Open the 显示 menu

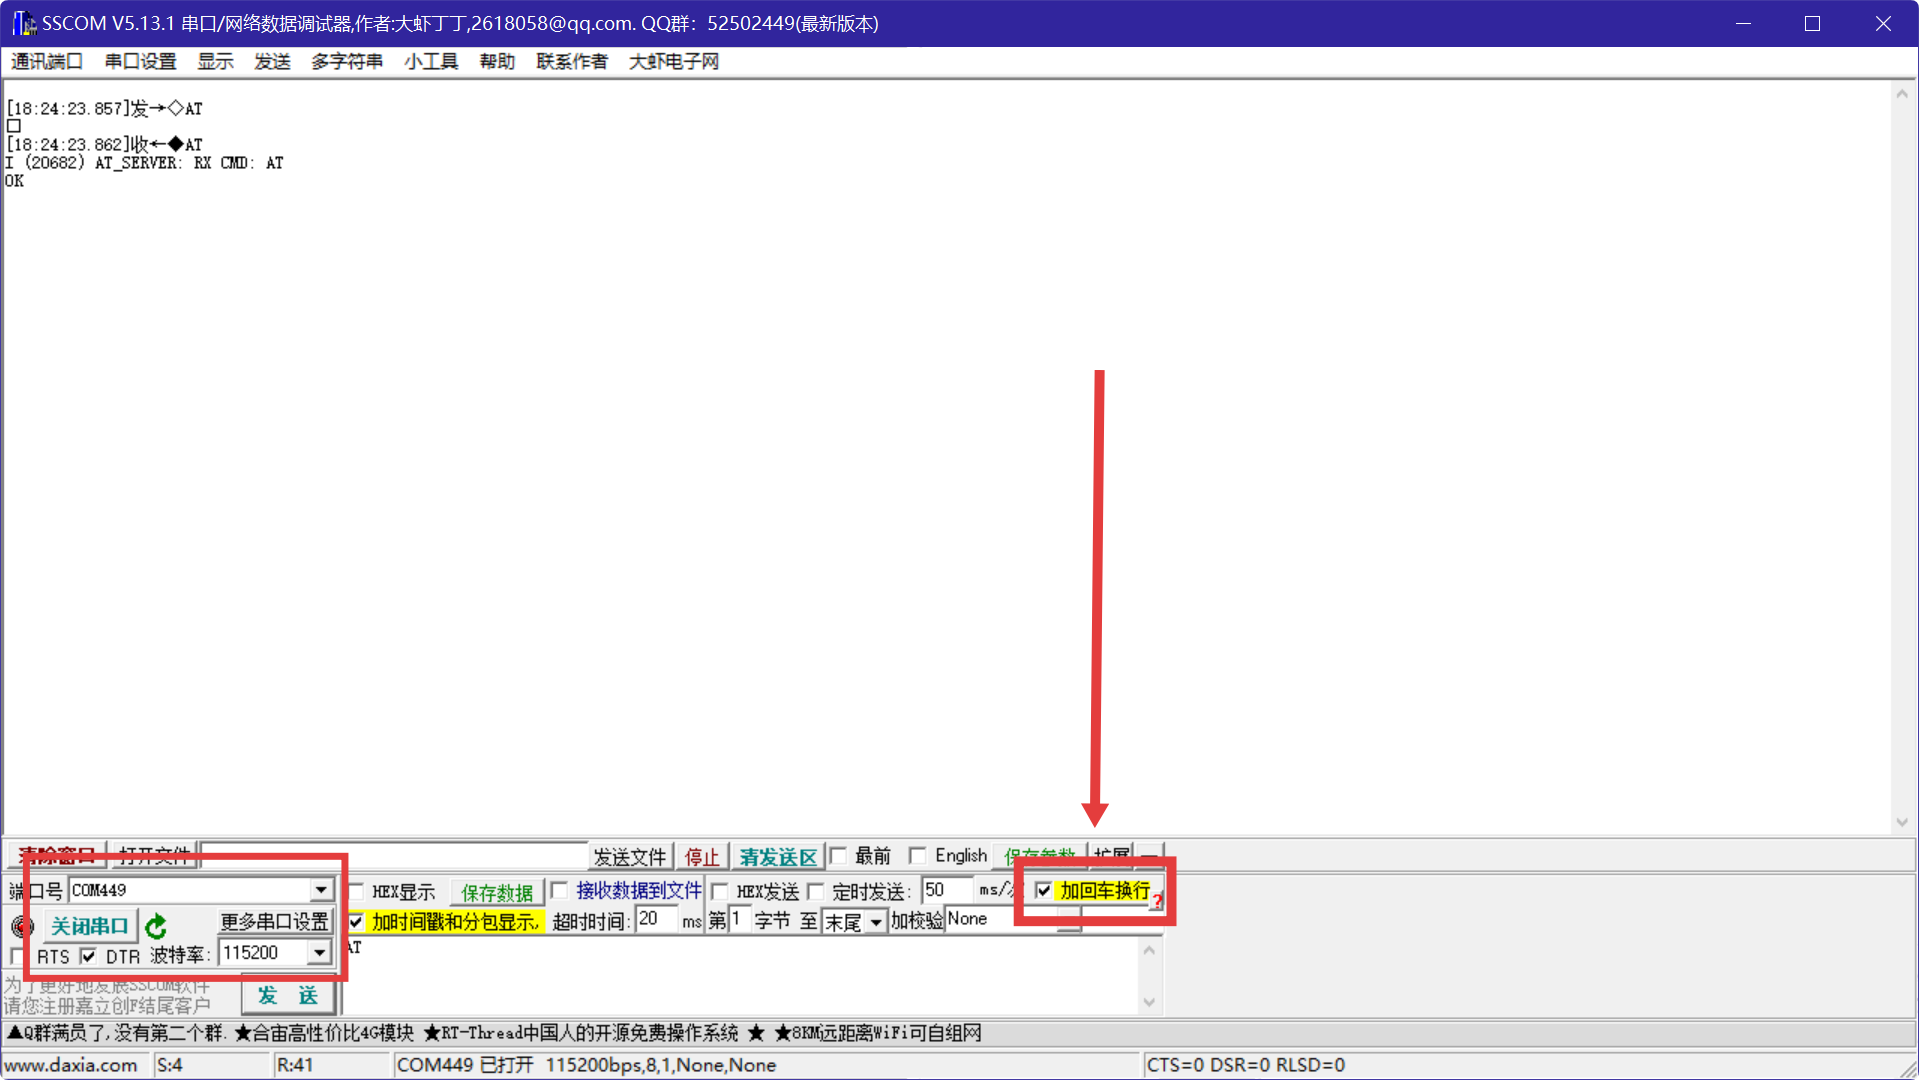(x=215, y=62)
